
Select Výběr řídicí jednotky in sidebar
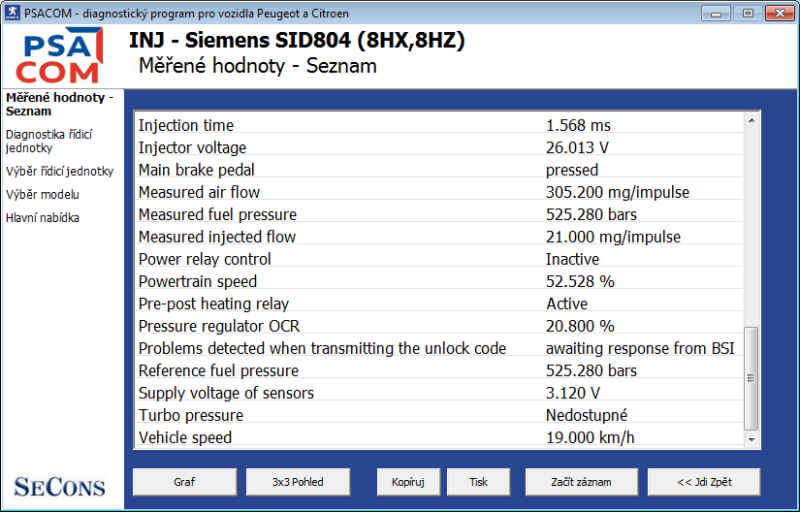pyautogui.click(x=59, y=171)
